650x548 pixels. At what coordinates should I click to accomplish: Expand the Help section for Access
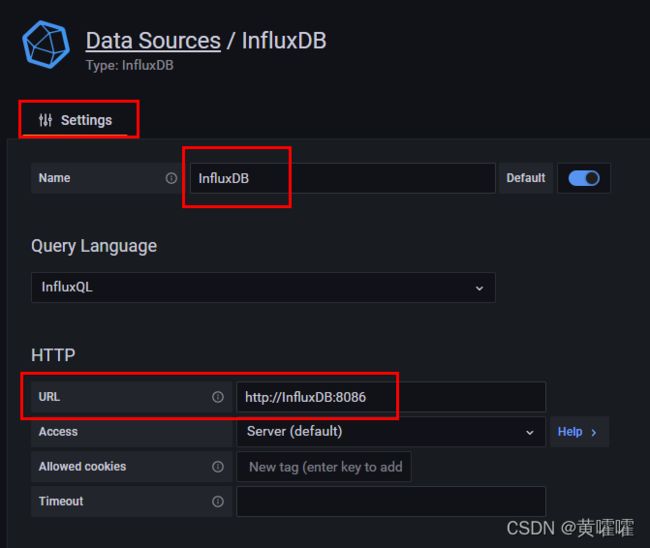tap(579, 432)
